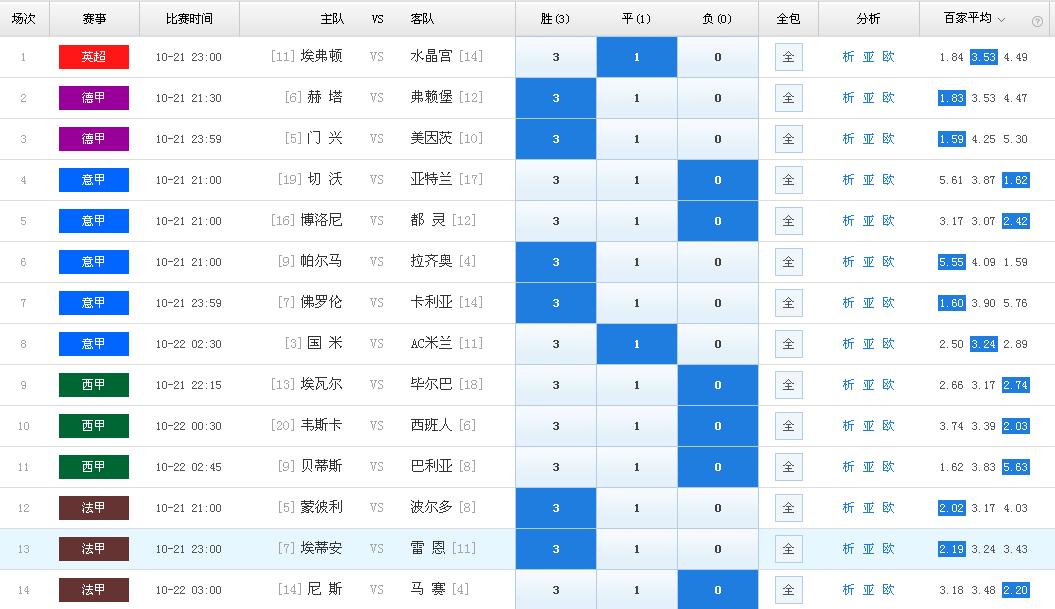1055x609 pixels.
Task: Open 析 analysis link for 国米 match
Action: coord(848,344)
